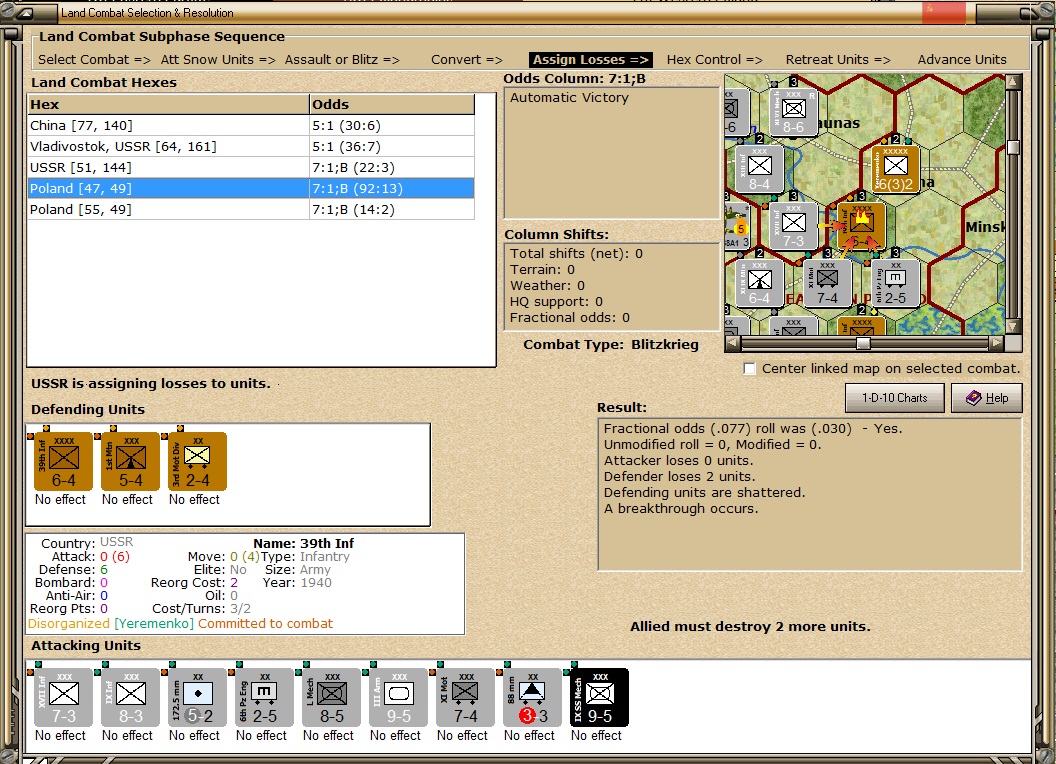Click the Assign Losses subphase step
Image resolution: width=1056 pixels, height=764 pixels.
point(591,59)
